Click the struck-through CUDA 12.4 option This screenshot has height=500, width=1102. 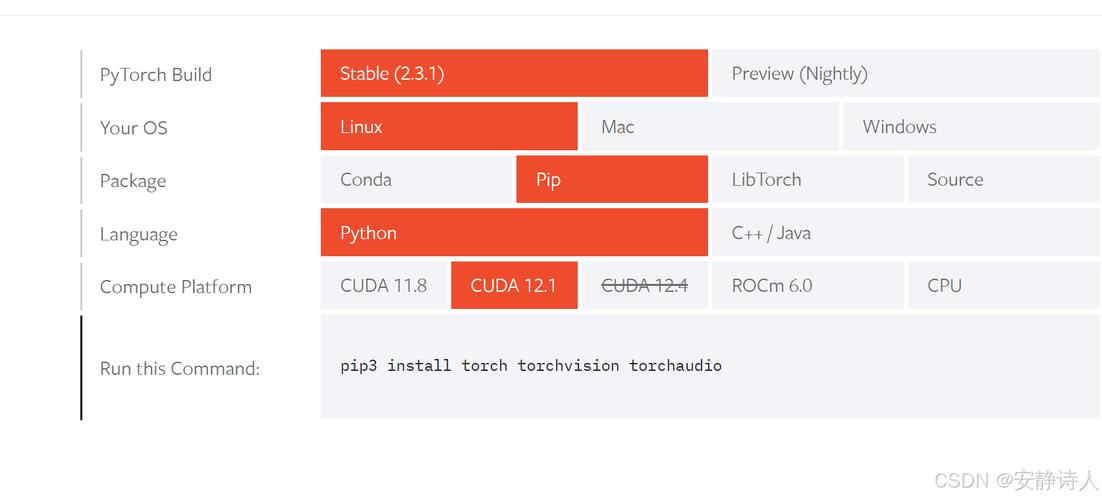coord(645,286)
